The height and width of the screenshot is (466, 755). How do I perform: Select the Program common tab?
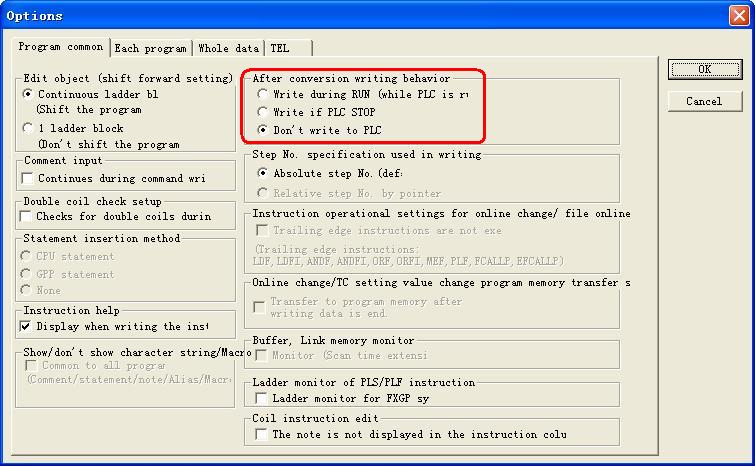(x=62, y=47)
